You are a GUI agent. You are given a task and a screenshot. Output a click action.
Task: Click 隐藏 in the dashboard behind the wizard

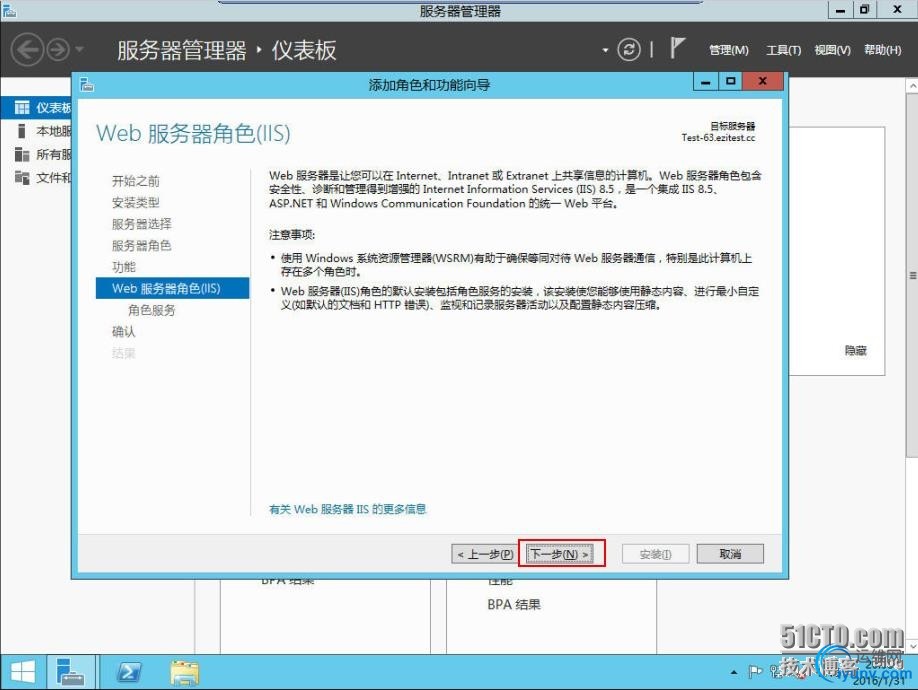855,351
